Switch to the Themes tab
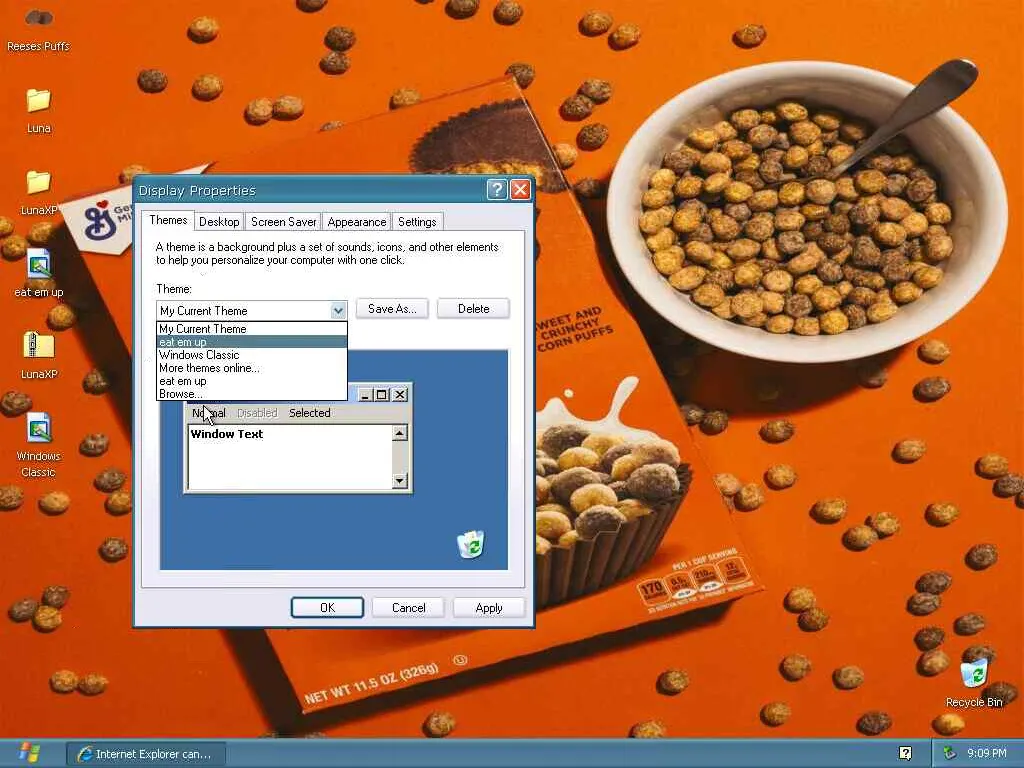 [x=168, y=220]
